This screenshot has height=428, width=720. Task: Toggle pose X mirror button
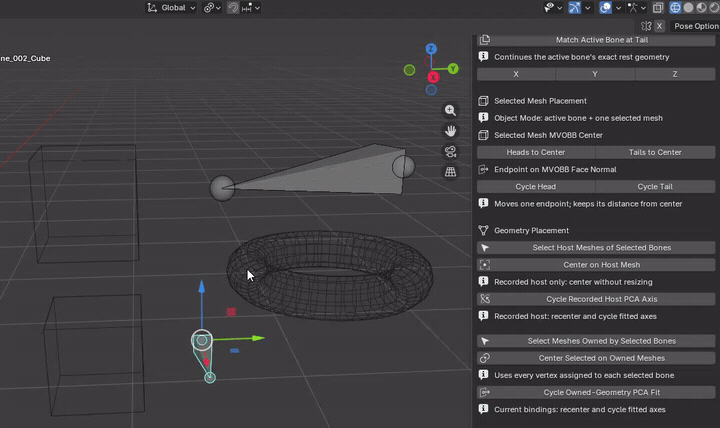click(659, 26)
